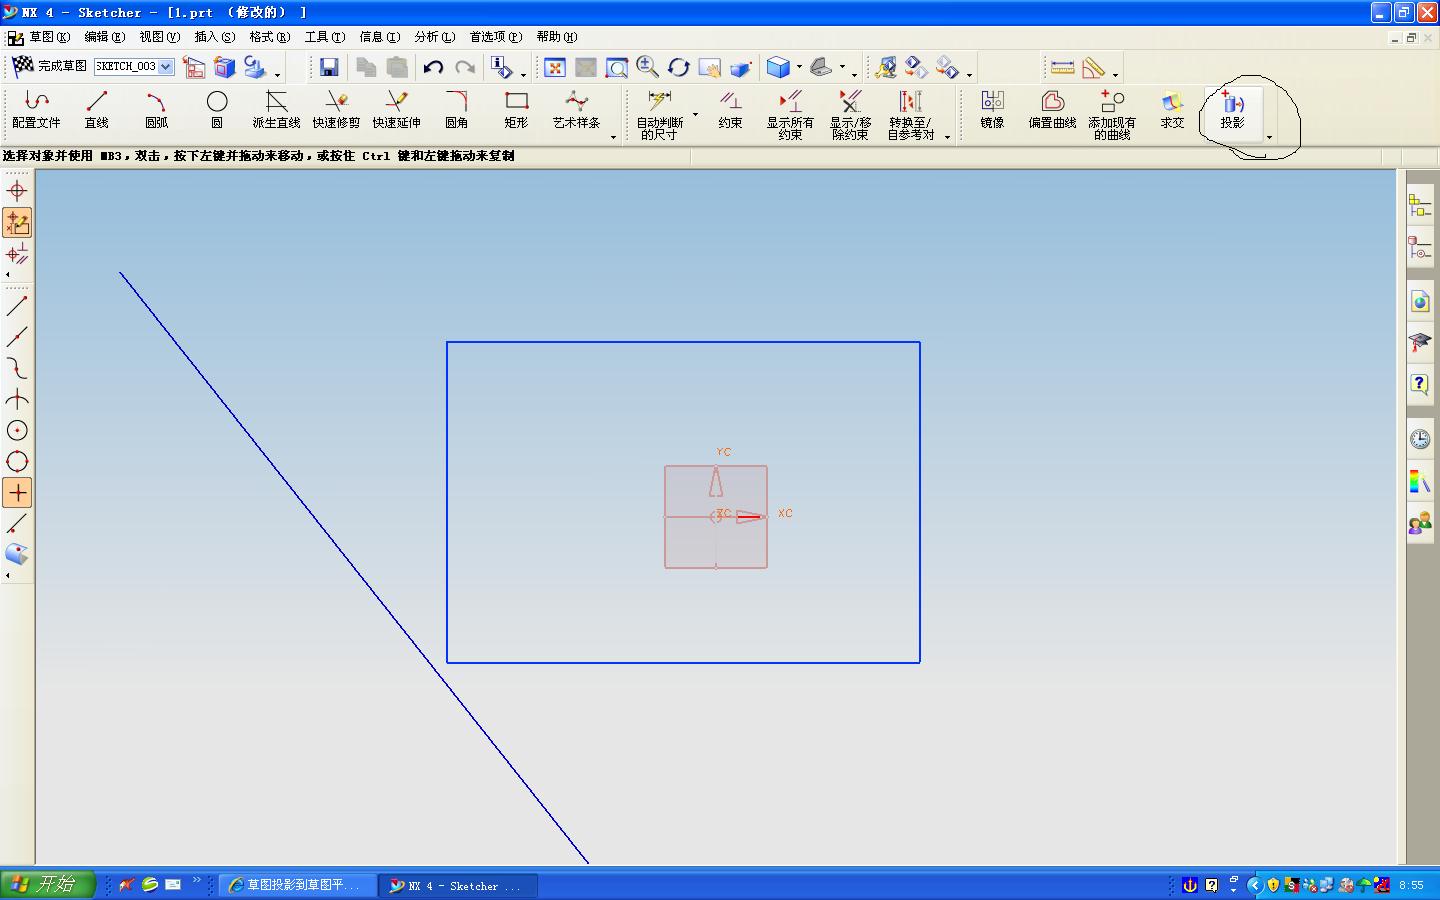Activate the 派生直线 derived lines tool
Viewport: 1440px width, 900px height.
276,110
